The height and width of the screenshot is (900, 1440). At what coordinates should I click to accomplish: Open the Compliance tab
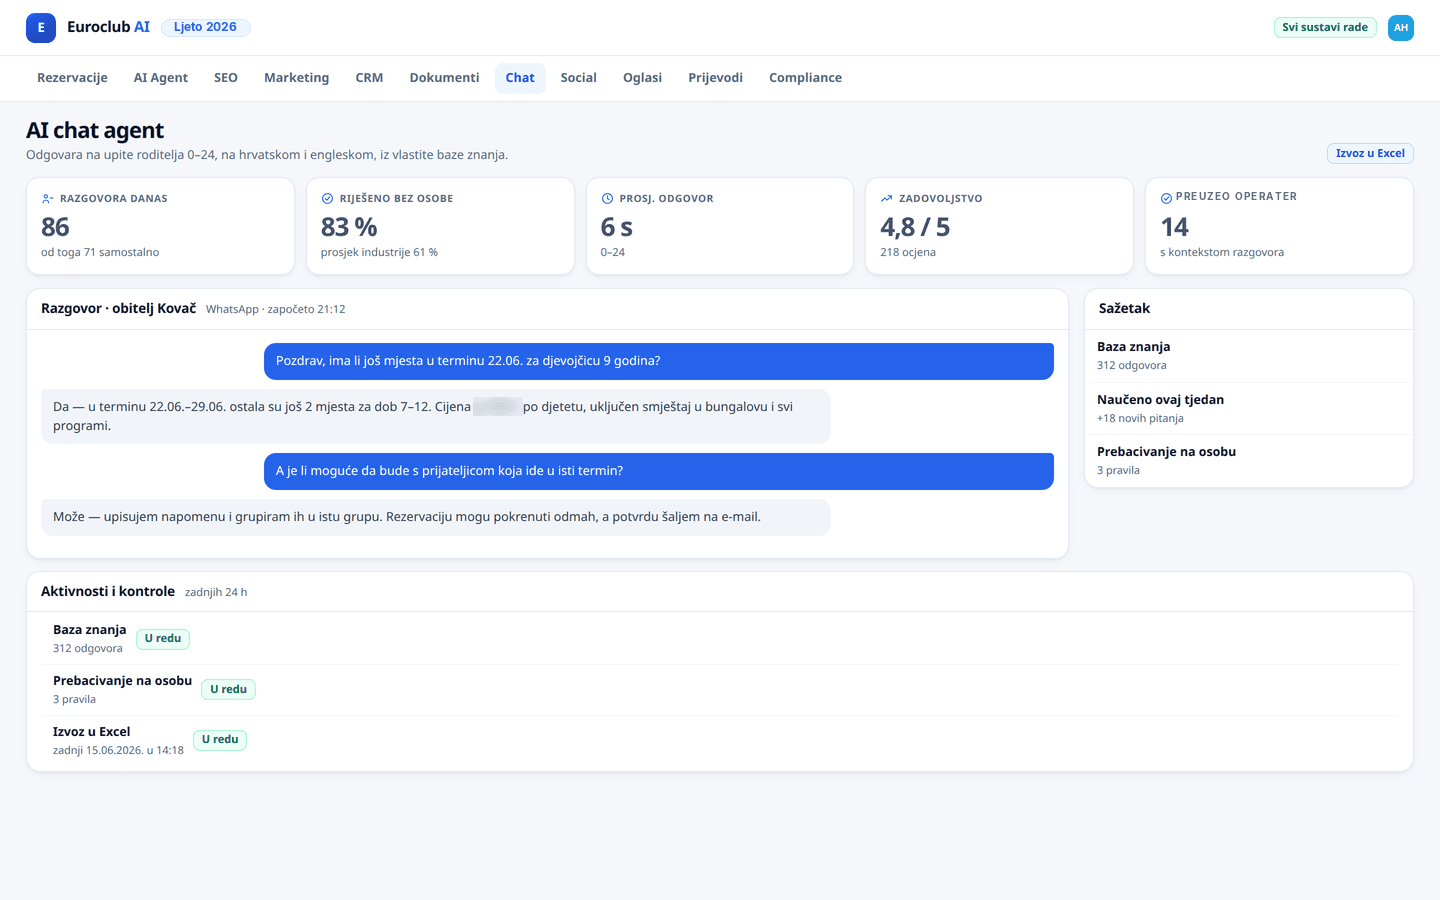tap(805, 78)
